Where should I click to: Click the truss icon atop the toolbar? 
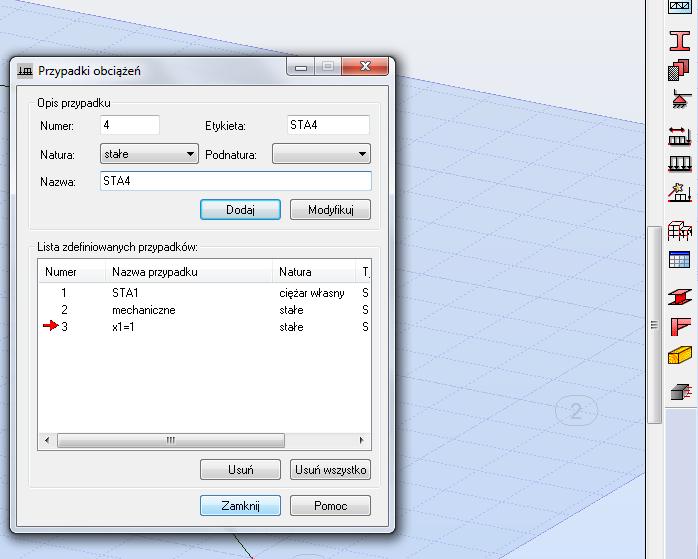tap(679, 6)
